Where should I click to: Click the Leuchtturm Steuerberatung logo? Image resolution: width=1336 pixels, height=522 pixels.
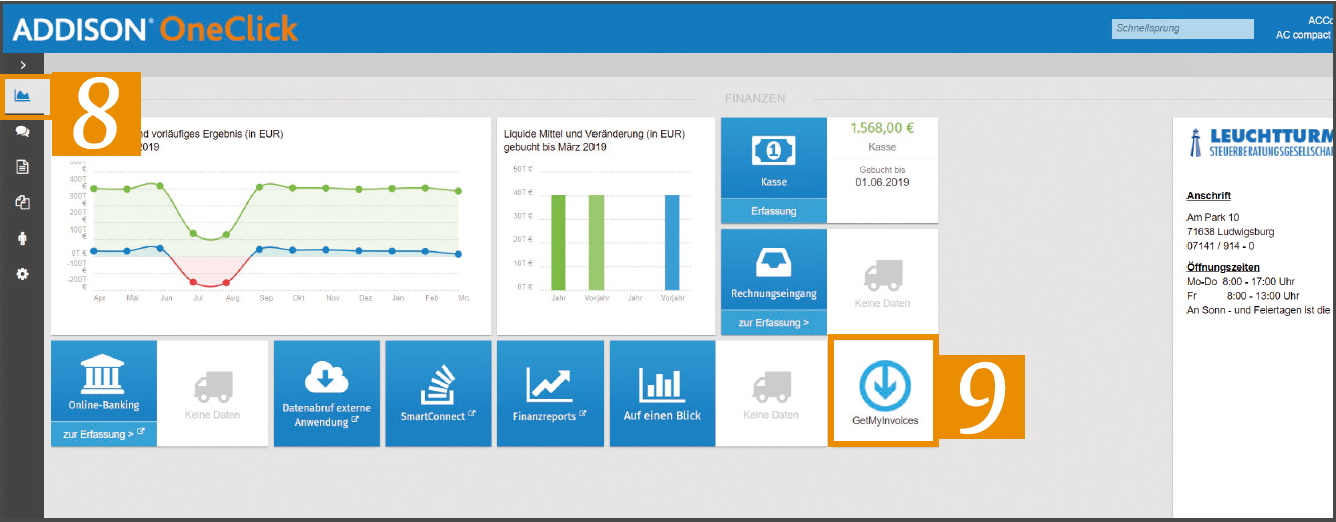tap(1260, 143)
